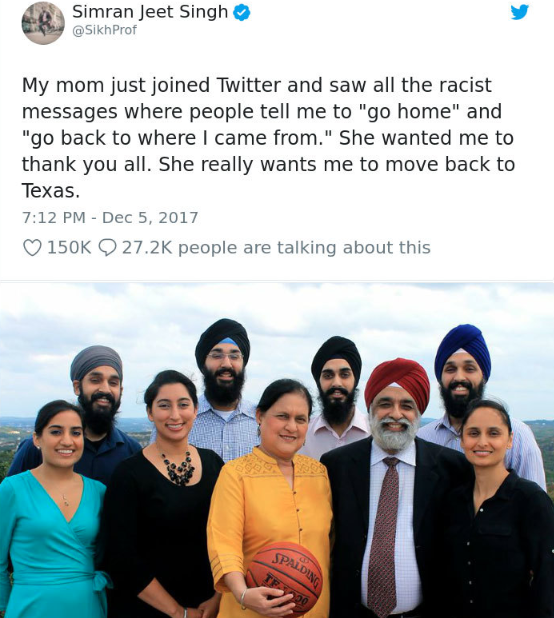Screen dimensions: 554x618
Task: Click the 150K likes count
Action: pyautogui.click(x=69, y=248)
